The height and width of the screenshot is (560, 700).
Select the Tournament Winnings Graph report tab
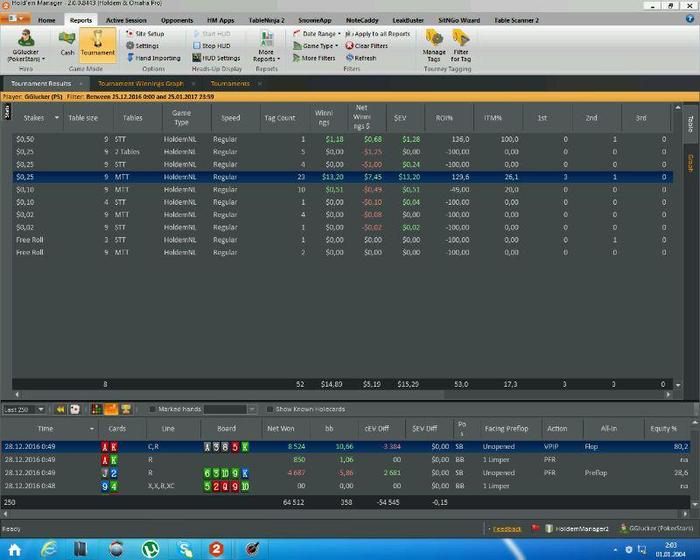pos(141,84)
